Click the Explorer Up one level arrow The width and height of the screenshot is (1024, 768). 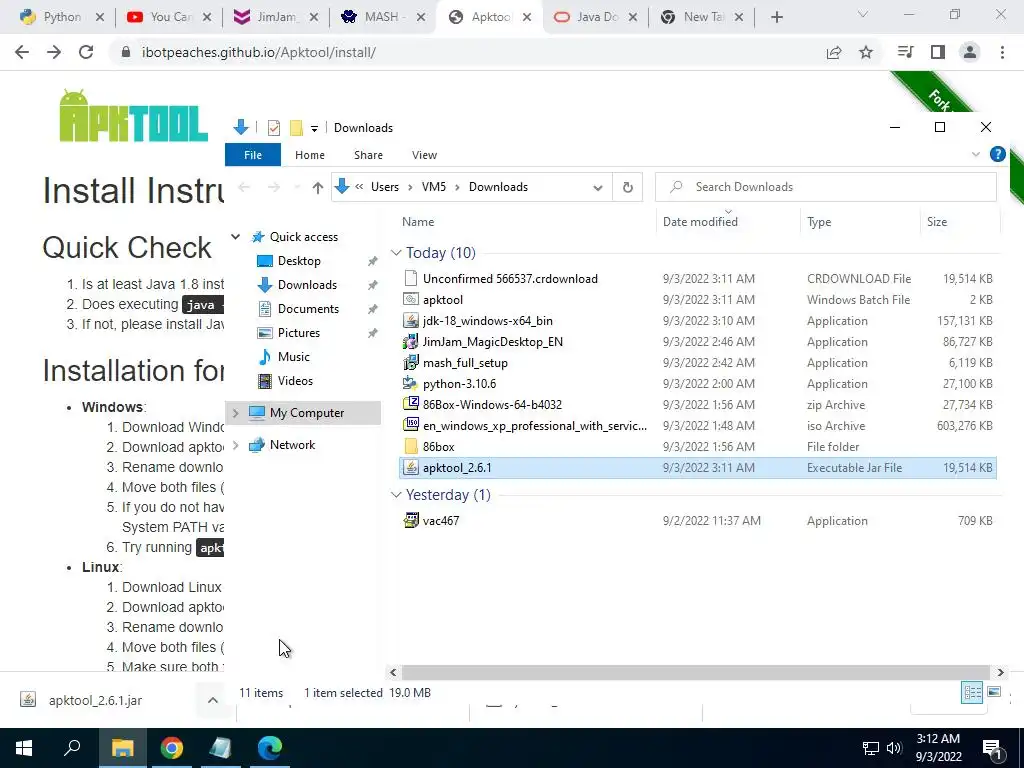pos(317,187)
